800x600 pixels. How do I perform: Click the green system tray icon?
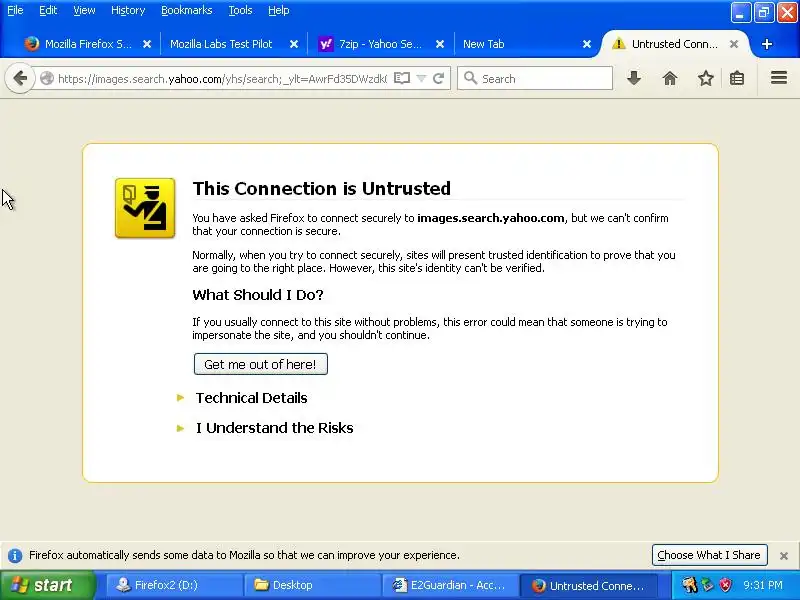coord(708,585)
